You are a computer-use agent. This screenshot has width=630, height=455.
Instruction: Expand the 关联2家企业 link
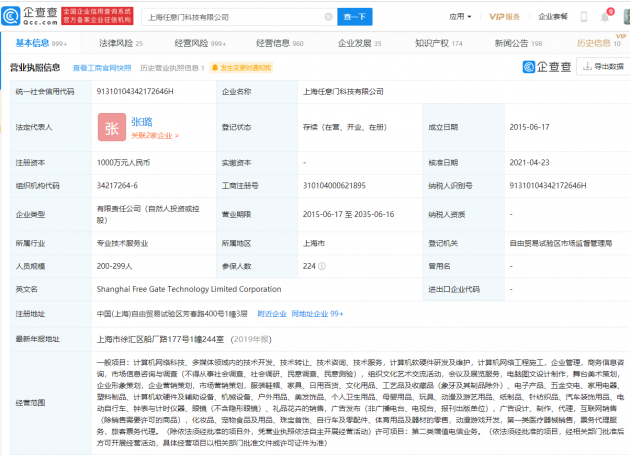[x=155, y=136]
